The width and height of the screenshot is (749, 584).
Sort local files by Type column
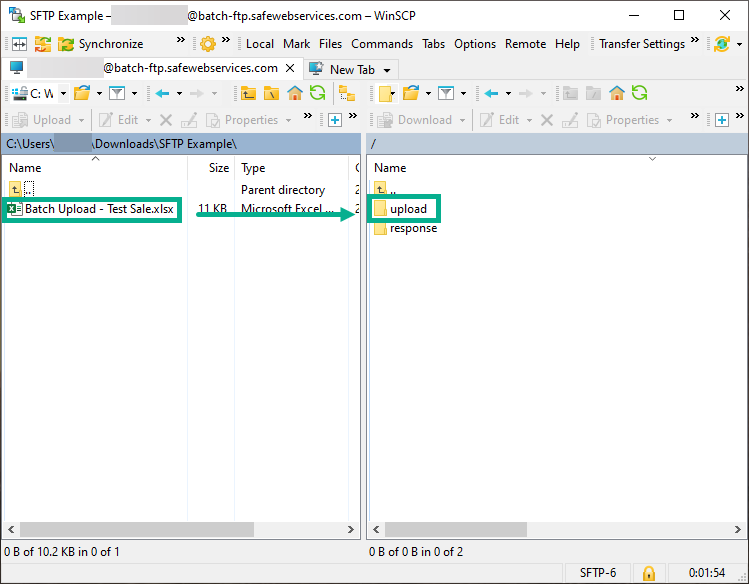coord(291,168)
